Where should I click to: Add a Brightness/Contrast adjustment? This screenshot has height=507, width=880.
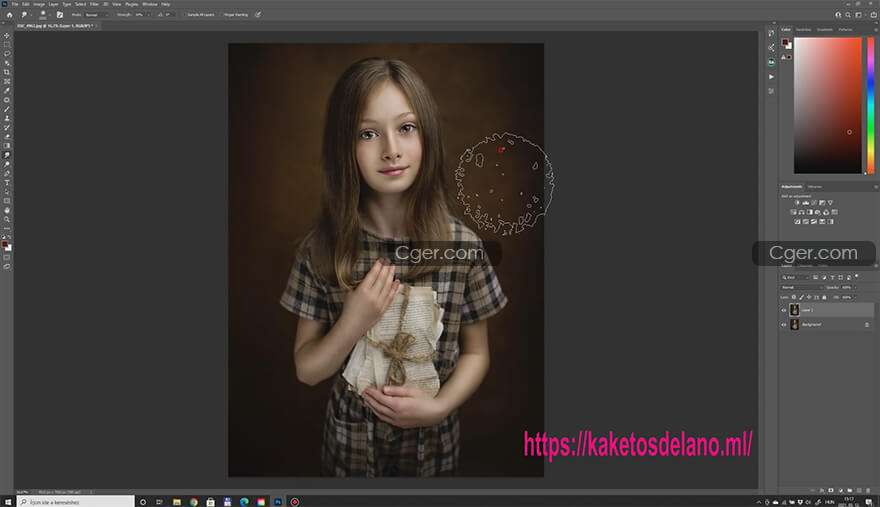pos(797,202)
